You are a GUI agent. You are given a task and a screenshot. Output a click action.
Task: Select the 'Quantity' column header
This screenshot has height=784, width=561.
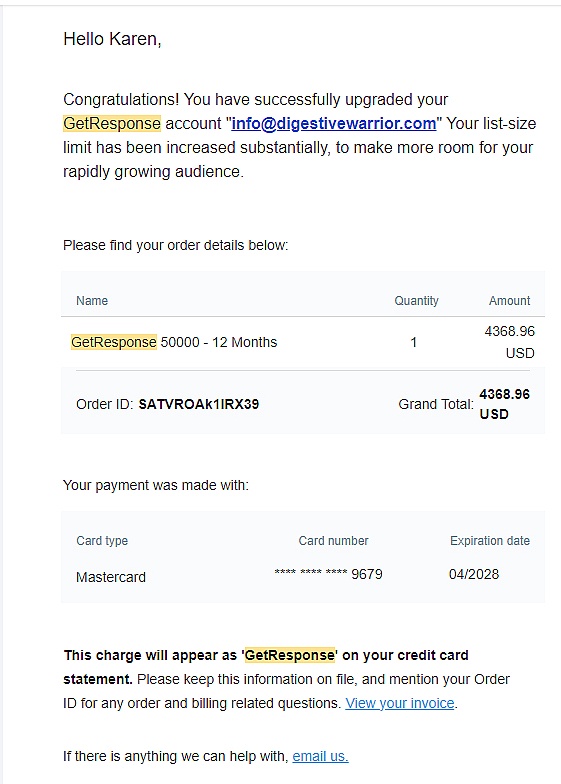[416, 300]
